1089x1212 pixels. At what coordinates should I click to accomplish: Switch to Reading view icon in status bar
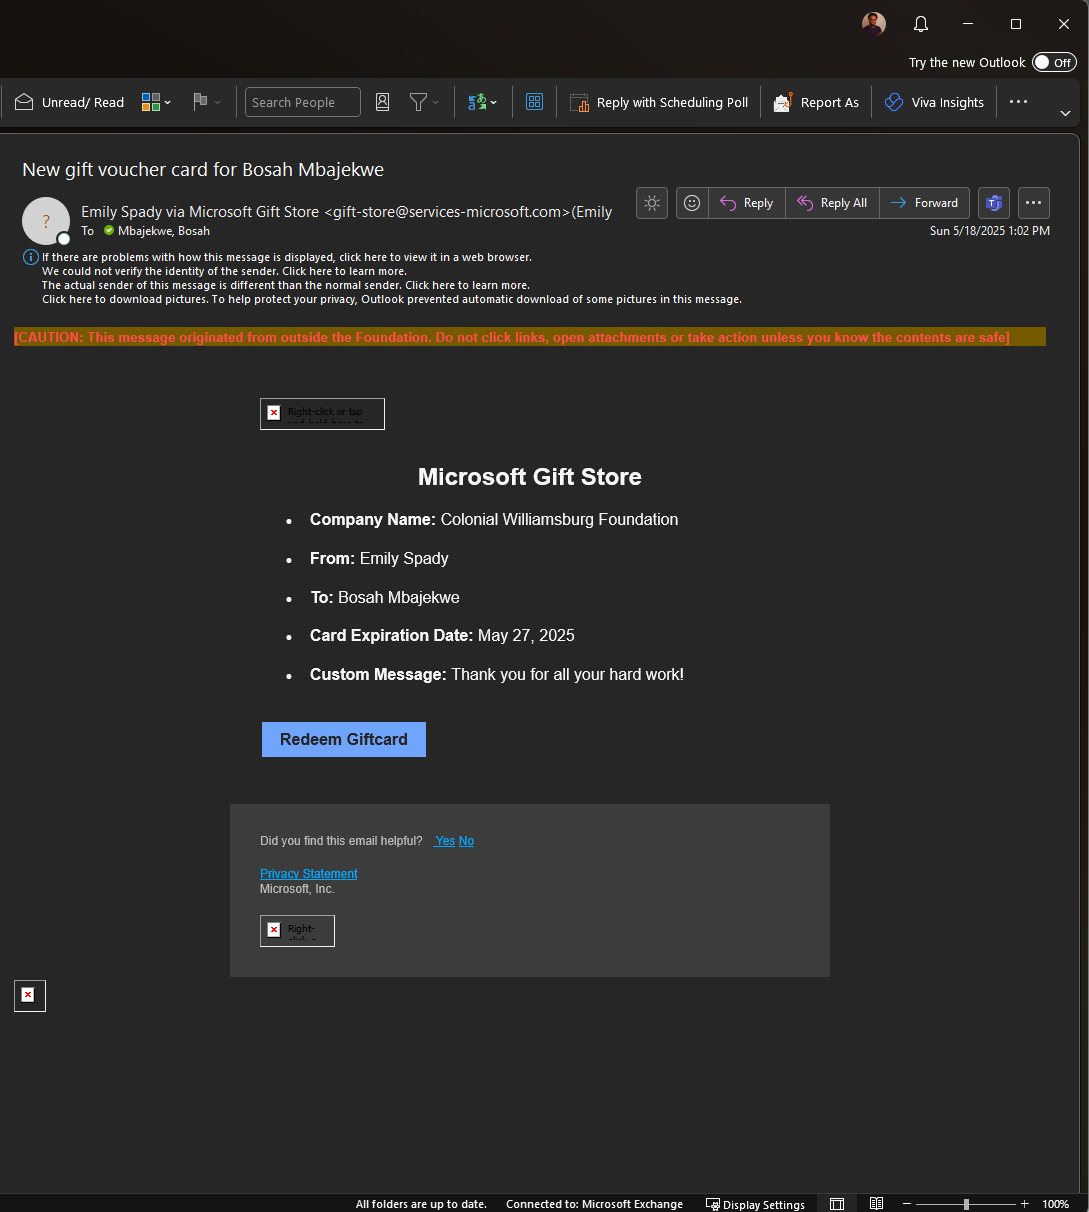[876, 1204]
